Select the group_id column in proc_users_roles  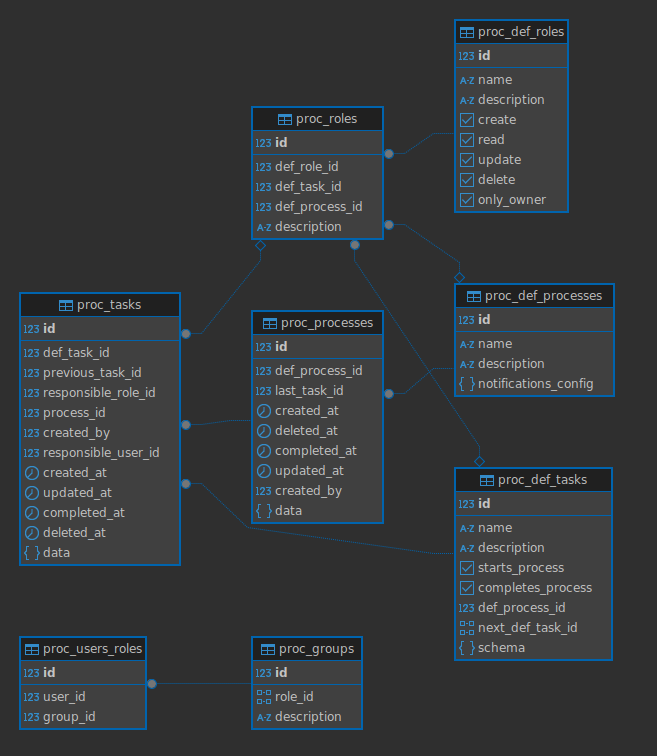click(x=83, y=717)
